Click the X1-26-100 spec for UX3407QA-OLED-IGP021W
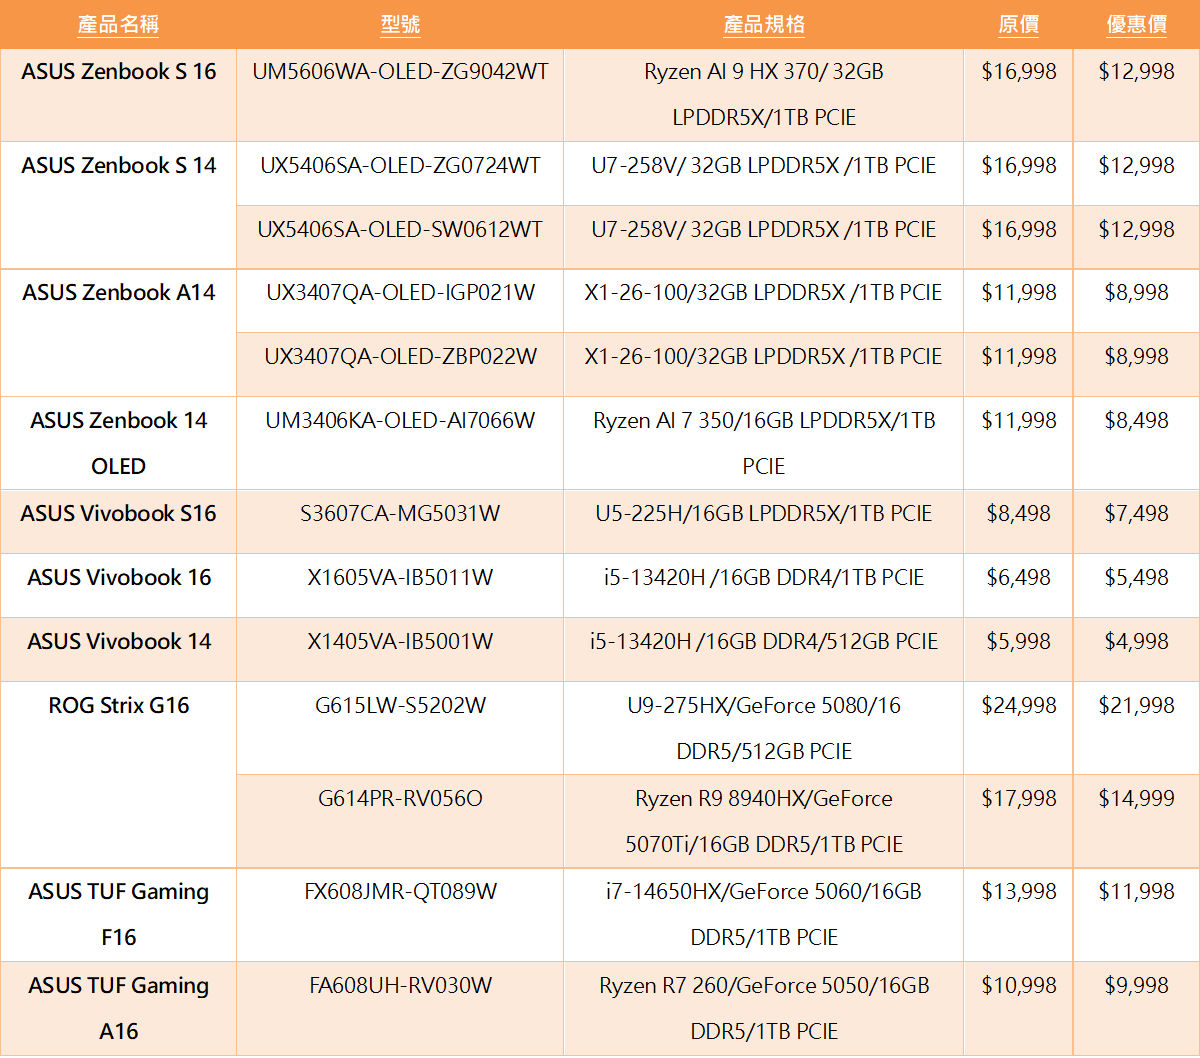 tap(764, 292)
